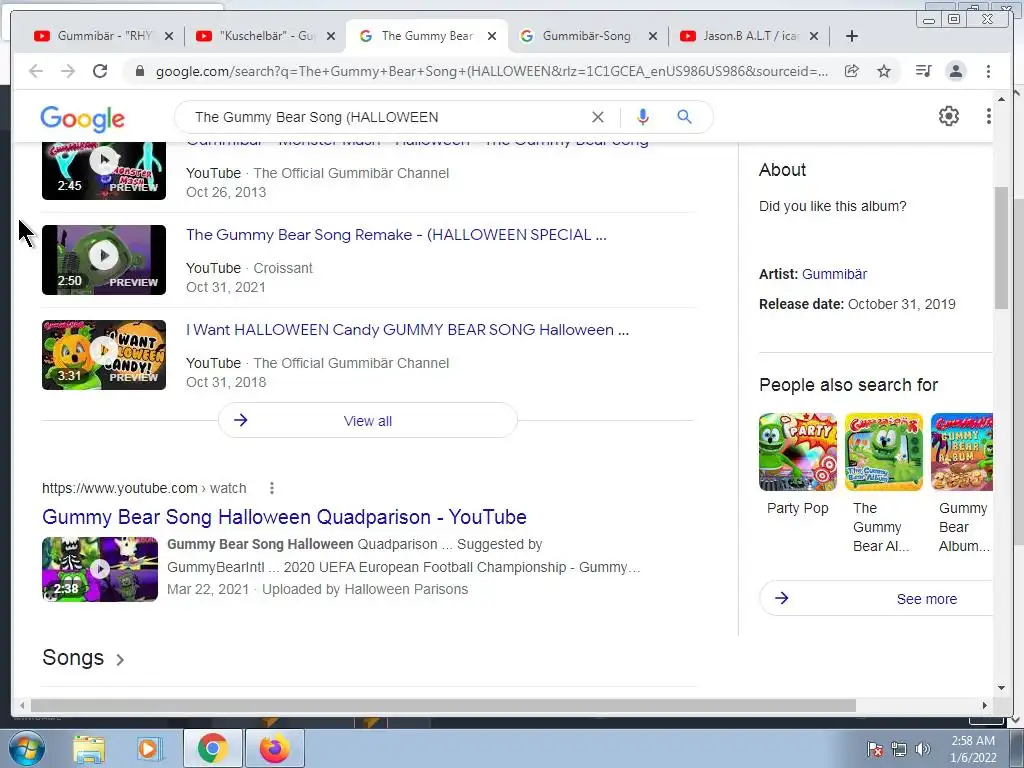Open The Gummy Bear Album cover
This screenshot has height=768, width=1024.
click(884, 452)
